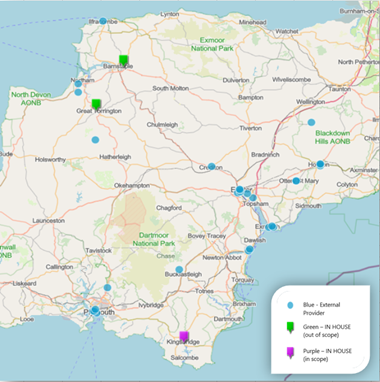Screen dimensions: 380x382
Task: Click the Looe town label
Action: tap(27, 319)
